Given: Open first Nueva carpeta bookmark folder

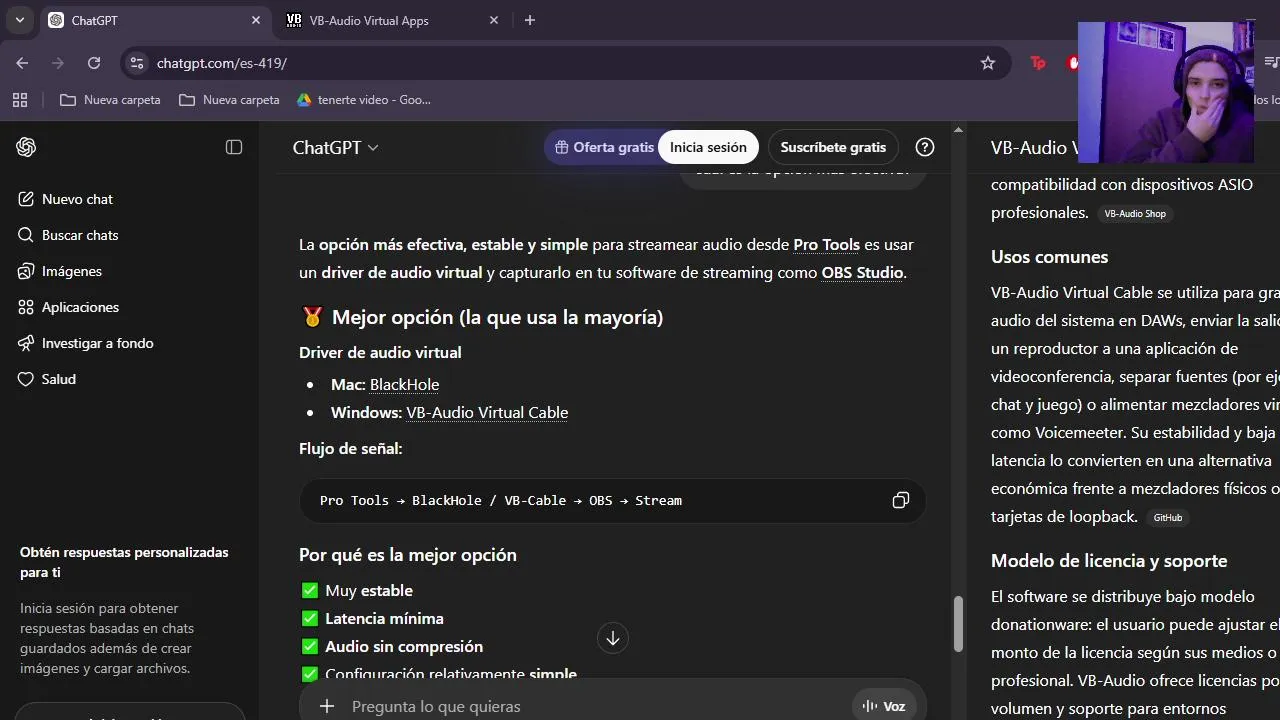Looking at the screenshot, I should (x=110, y=100).
